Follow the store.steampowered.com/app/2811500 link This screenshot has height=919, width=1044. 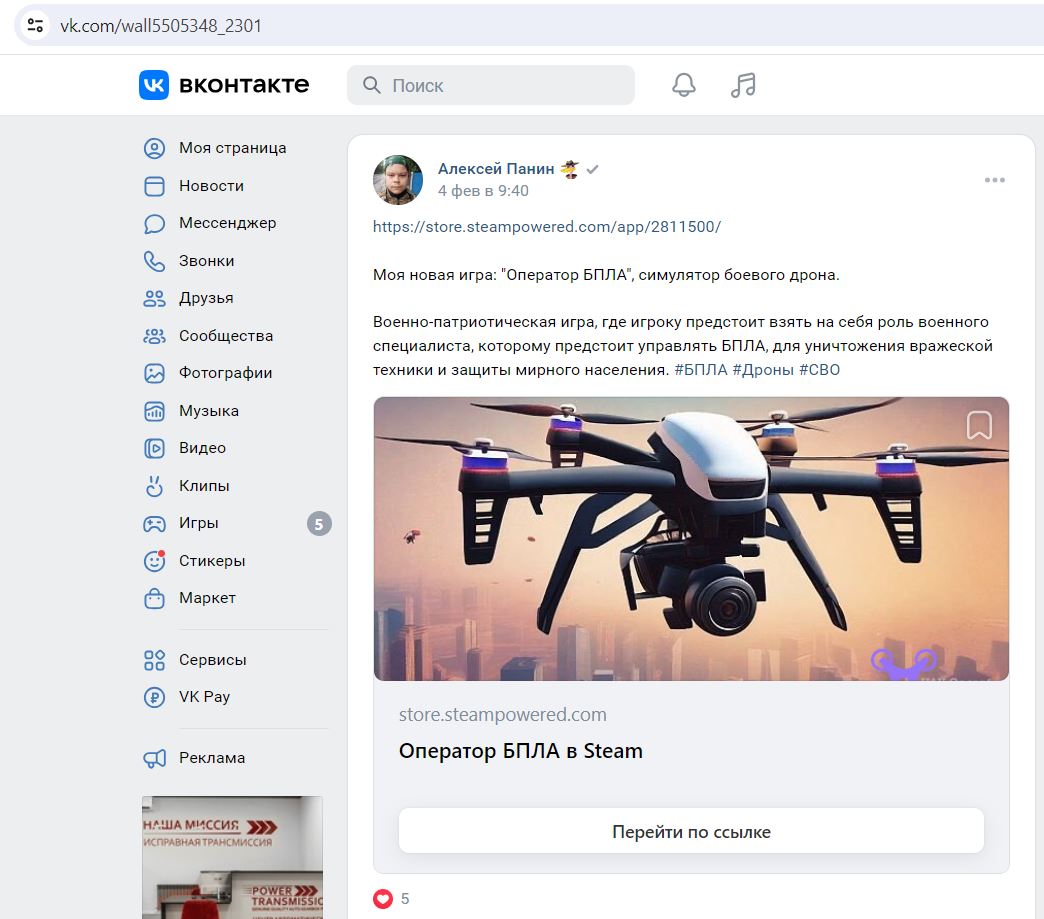click(547, 226)
